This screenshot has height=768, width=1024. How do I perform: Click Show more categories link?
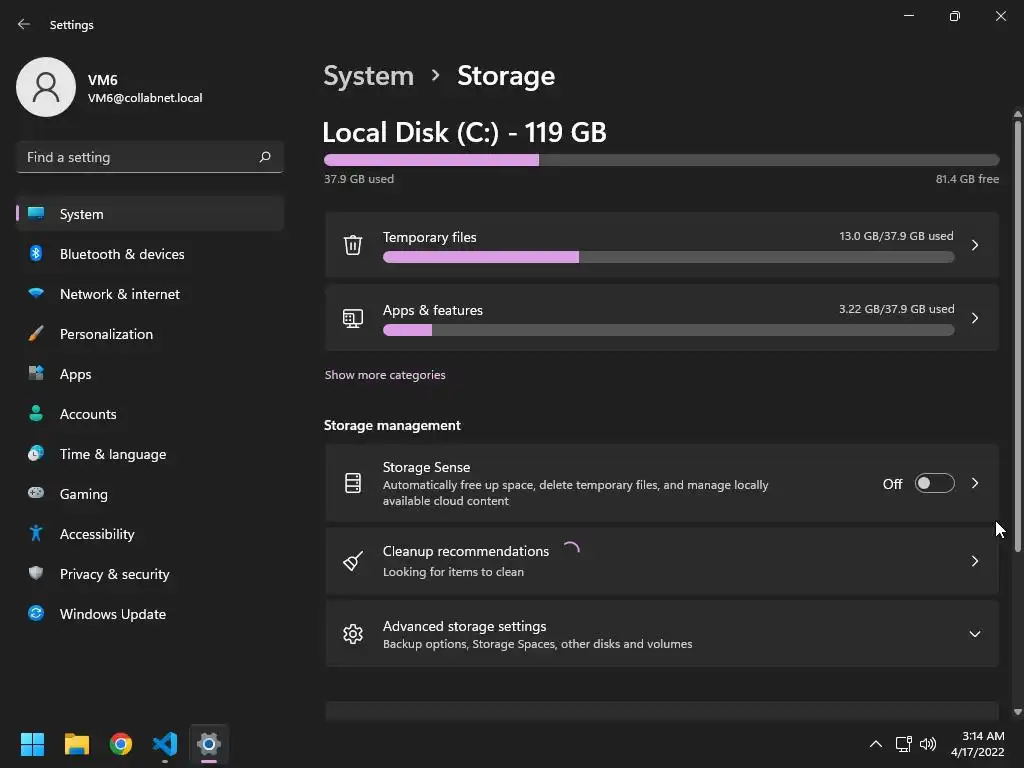click(x=385, y=375)
